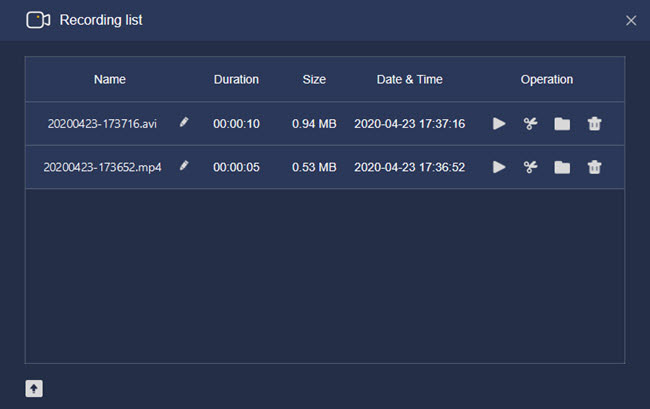The height and width of the screenshot is (409, 650).
Task: Select the 20200423-173716.avi file name
Action: 102,123
